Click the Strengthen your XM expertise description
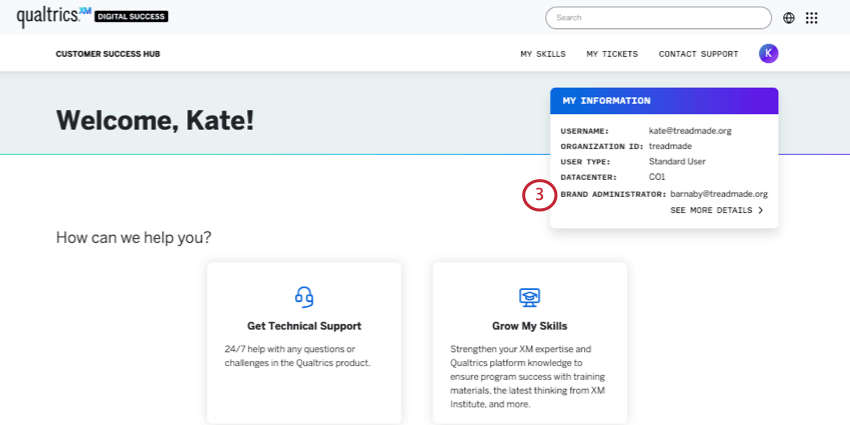The width and height of the screenshot is (850, 425). (528, 377)
